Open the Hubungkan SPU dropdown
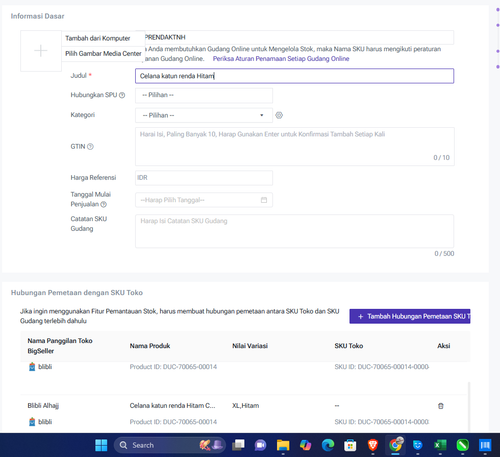 point(204,95)
